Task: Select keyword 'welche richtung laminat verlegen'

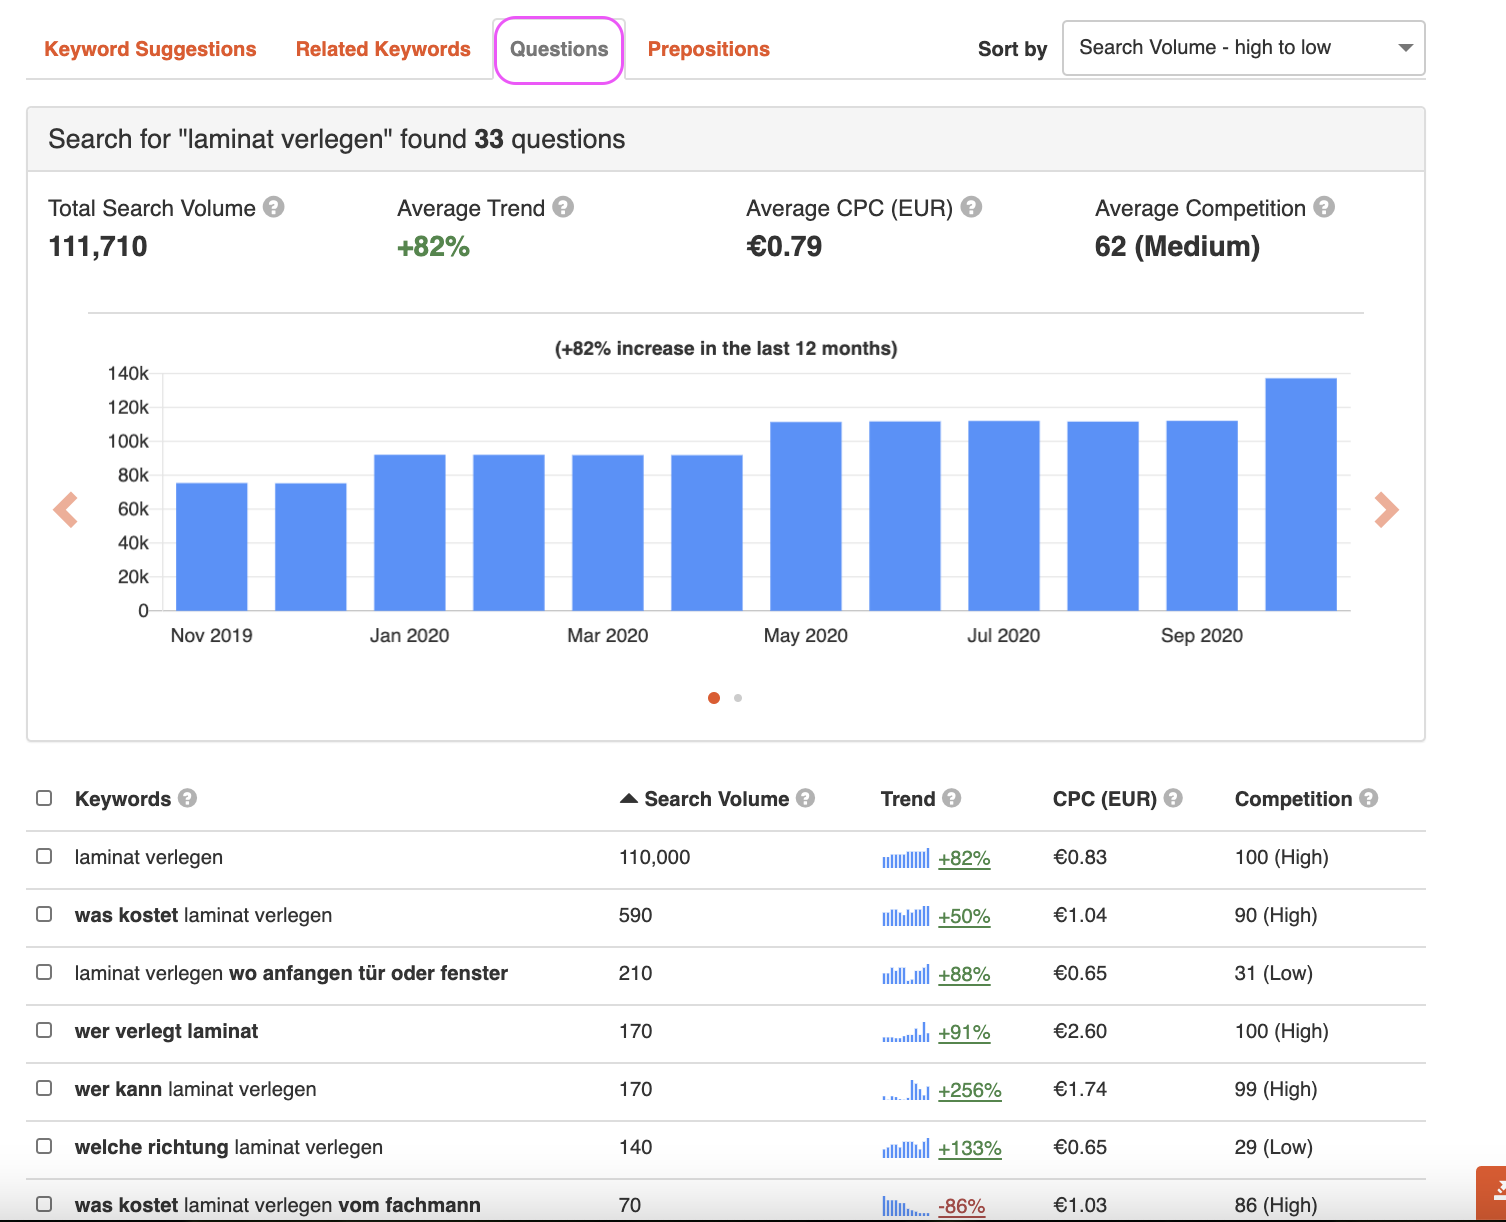Action: [229, 1147]
